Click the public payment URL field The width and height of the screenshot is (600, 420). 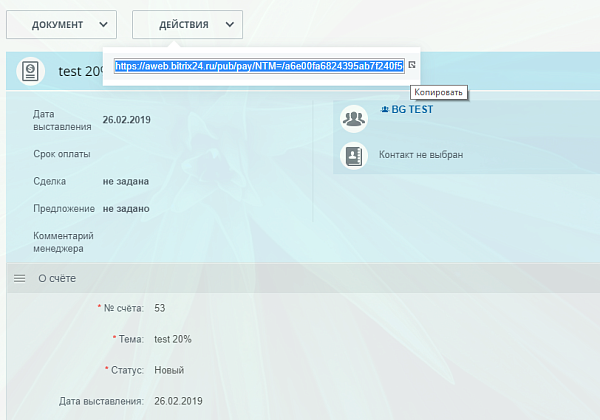coord(259,66)
